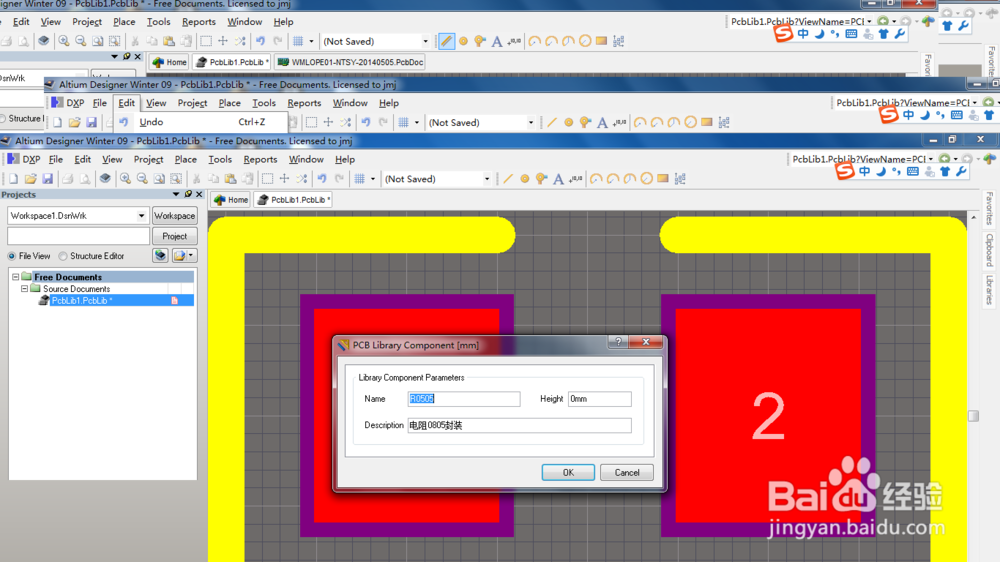
Task: Open Clipboard side panel tab
Action: tap(989, 250)
